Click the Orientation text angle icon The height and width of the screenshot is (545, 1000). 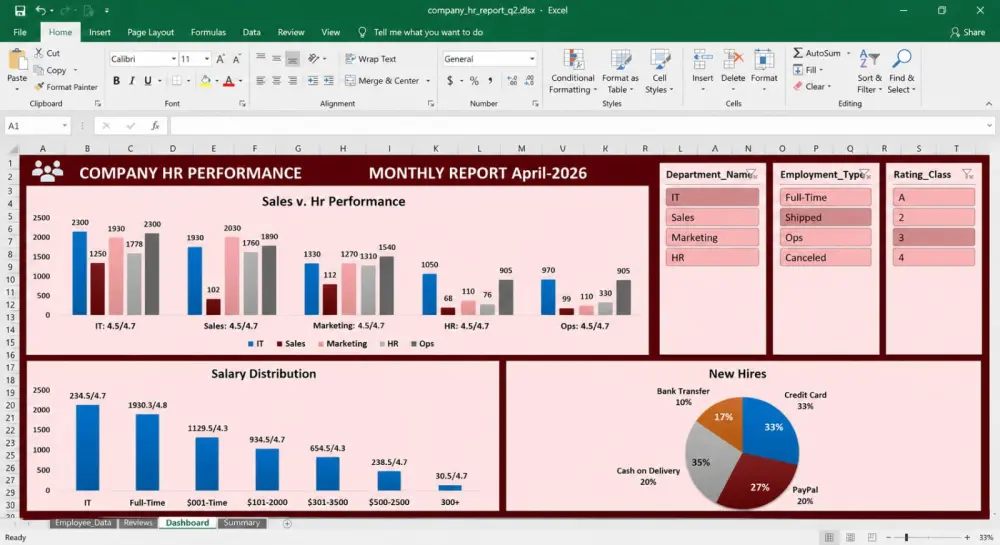click(x=313, y=59)
